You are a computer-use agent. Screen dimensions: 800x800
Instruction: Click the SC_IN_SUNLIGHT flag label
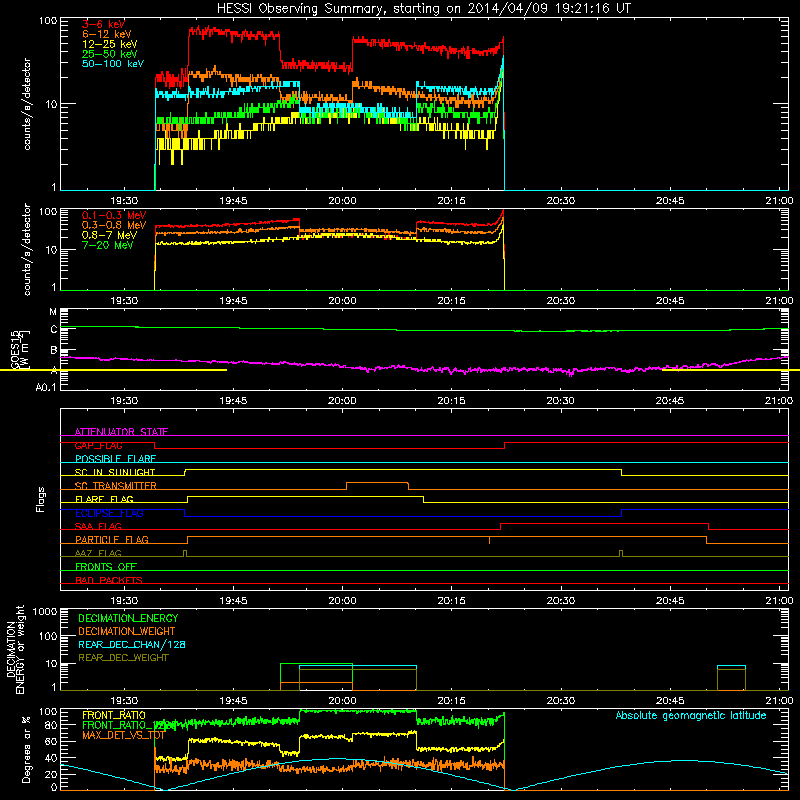(115, 472)
